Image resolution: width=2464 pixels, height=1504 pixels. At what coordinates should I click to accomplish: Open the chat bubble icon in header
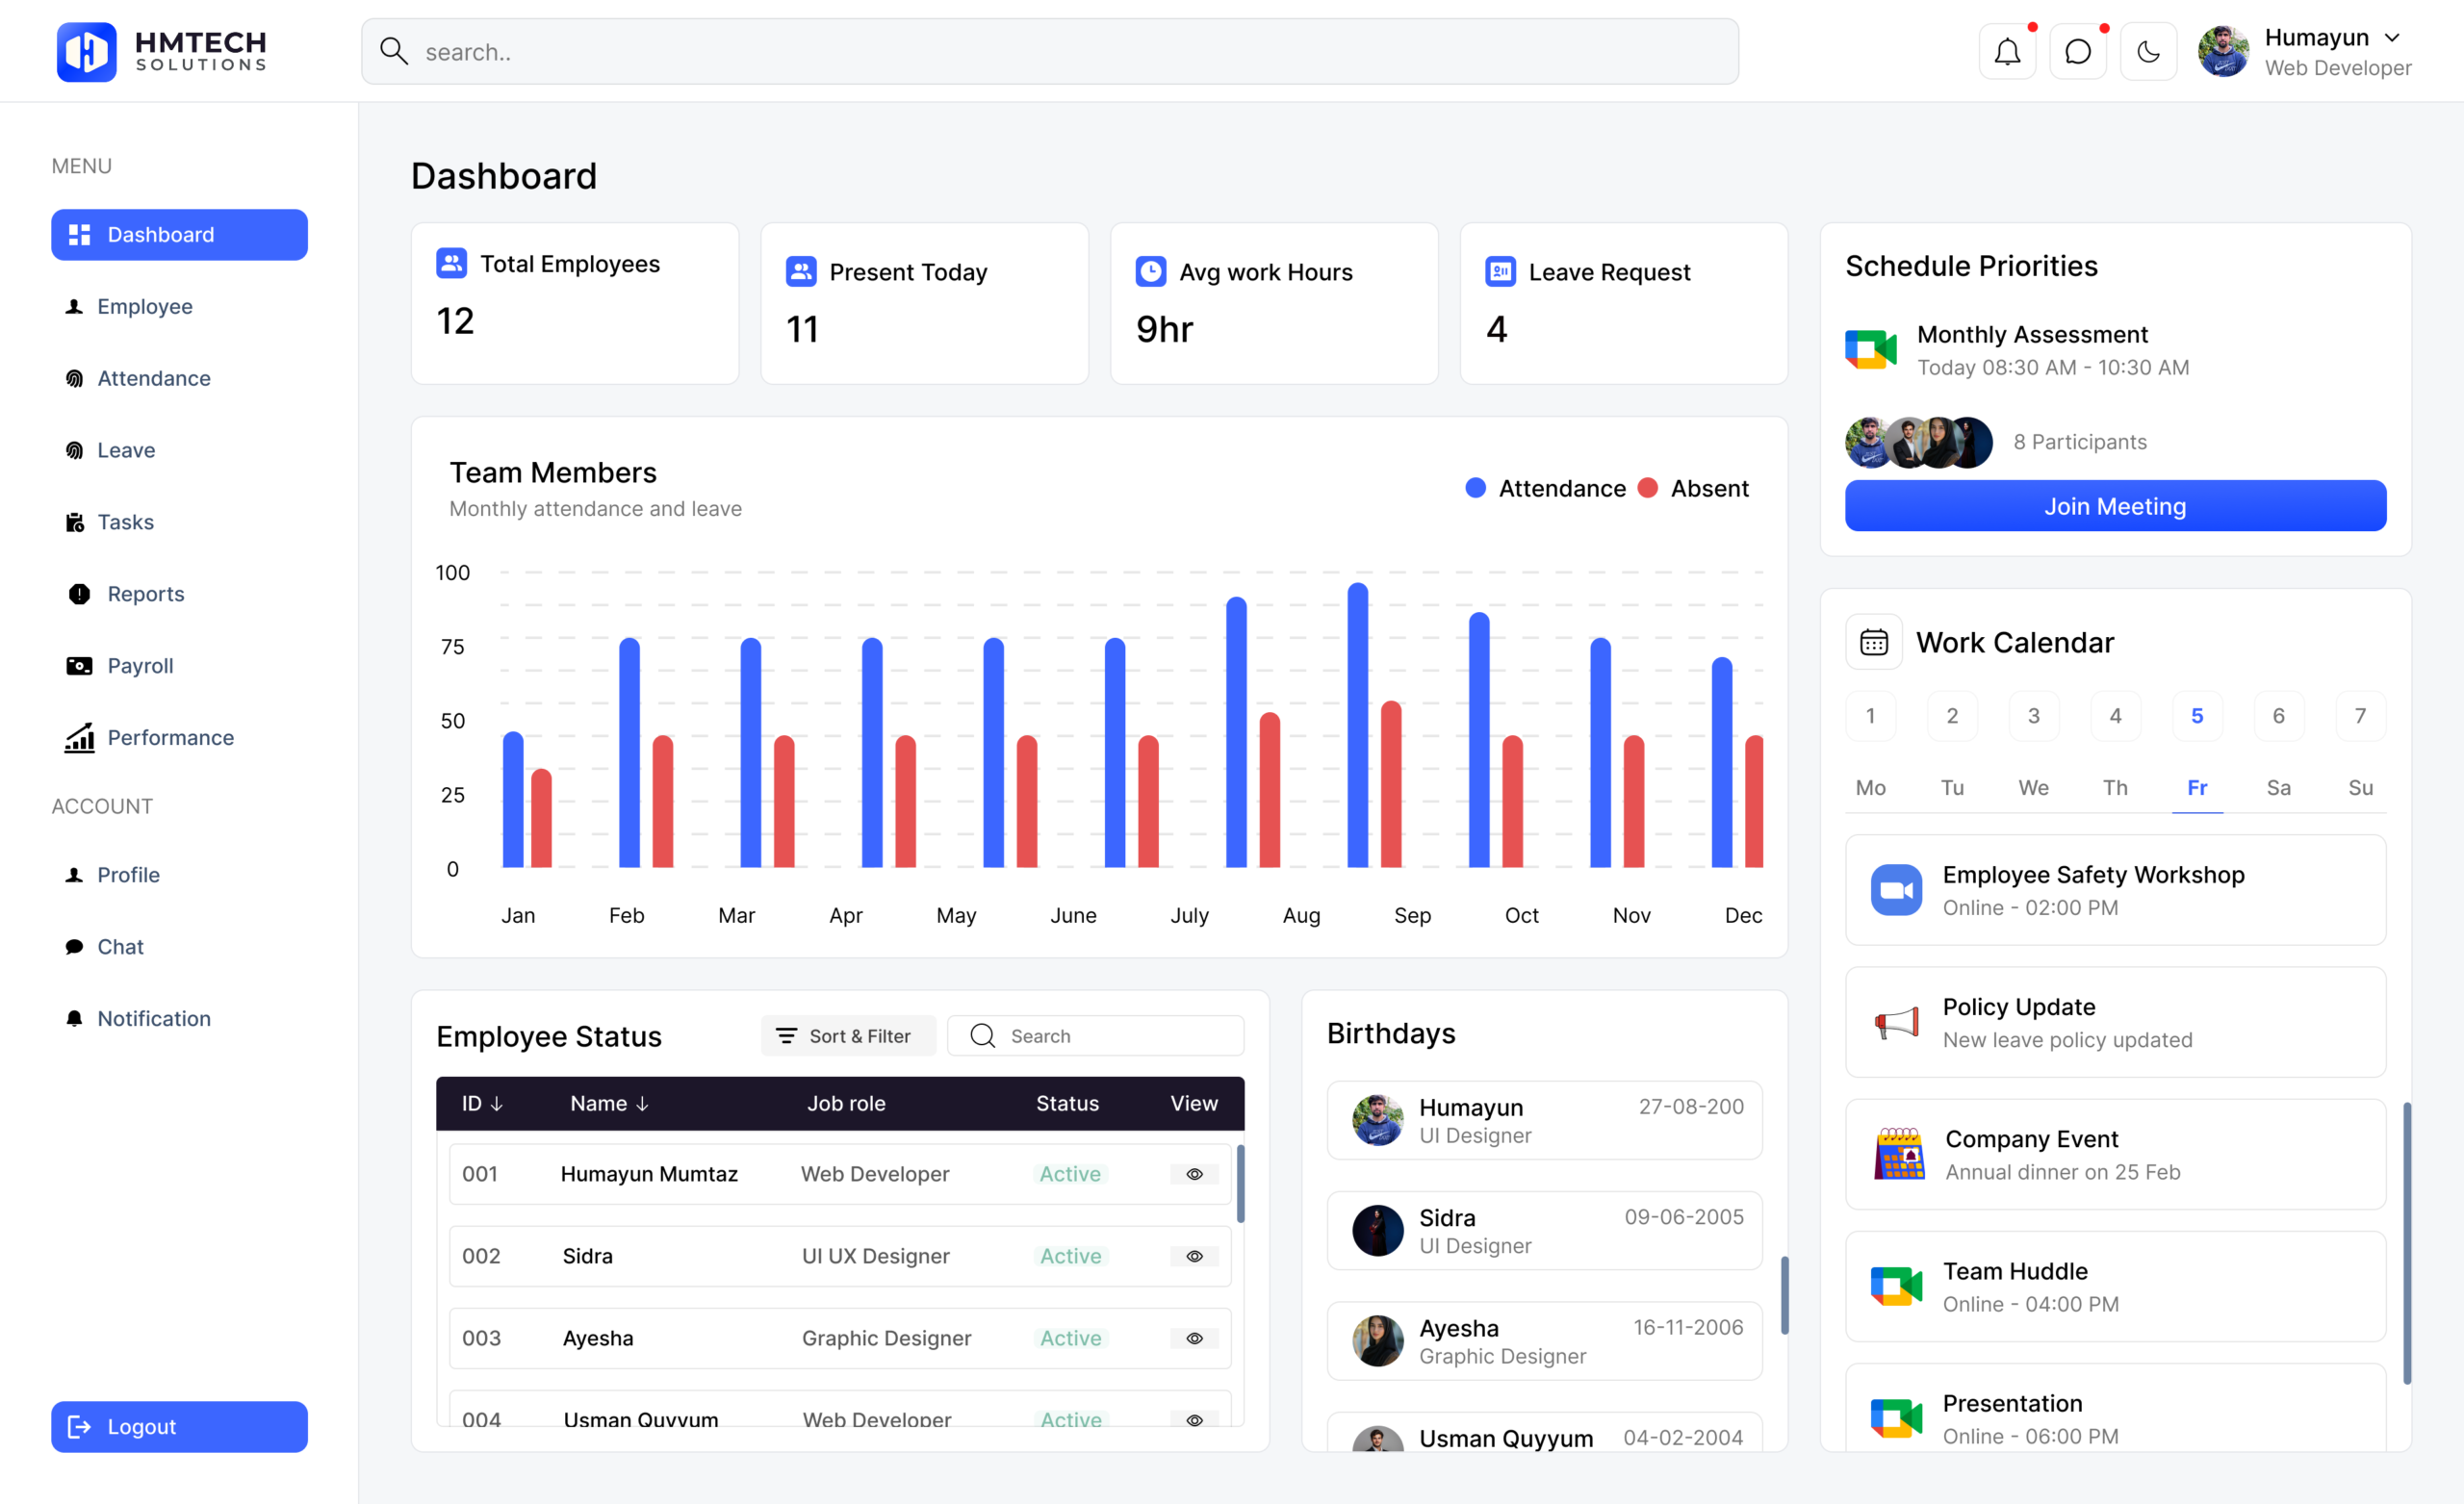[x=2077, y=51]
